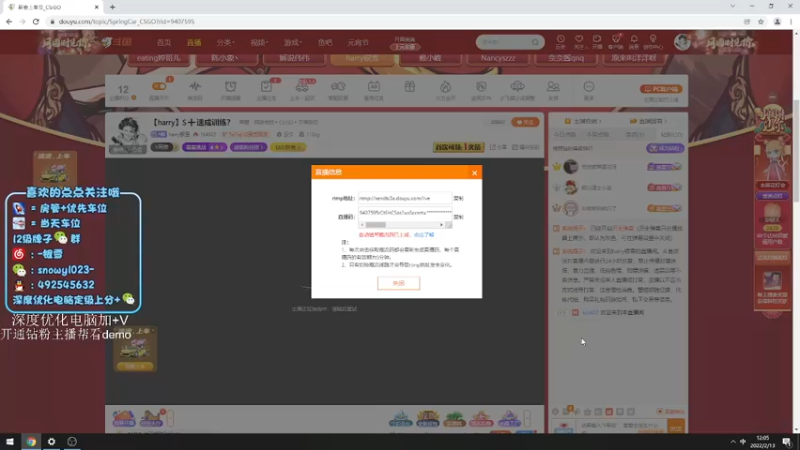Toggle the live stream switch in toolbar
800x450 pixels.
159,87
